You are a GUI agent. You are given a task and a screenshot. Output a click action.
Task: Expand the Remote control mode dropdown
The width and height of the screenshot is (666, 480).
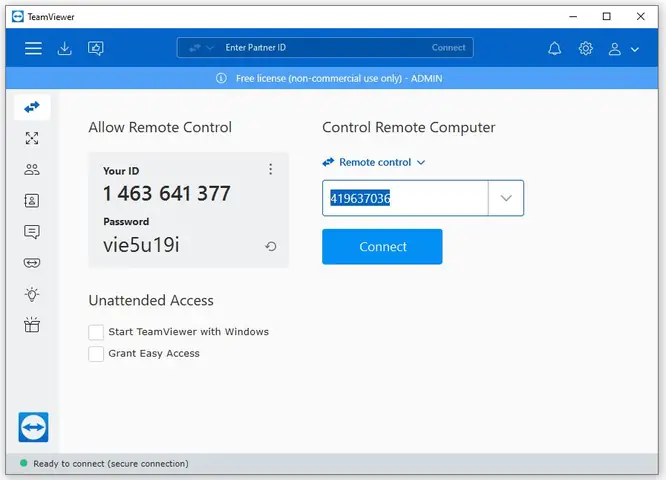point(374,162)
